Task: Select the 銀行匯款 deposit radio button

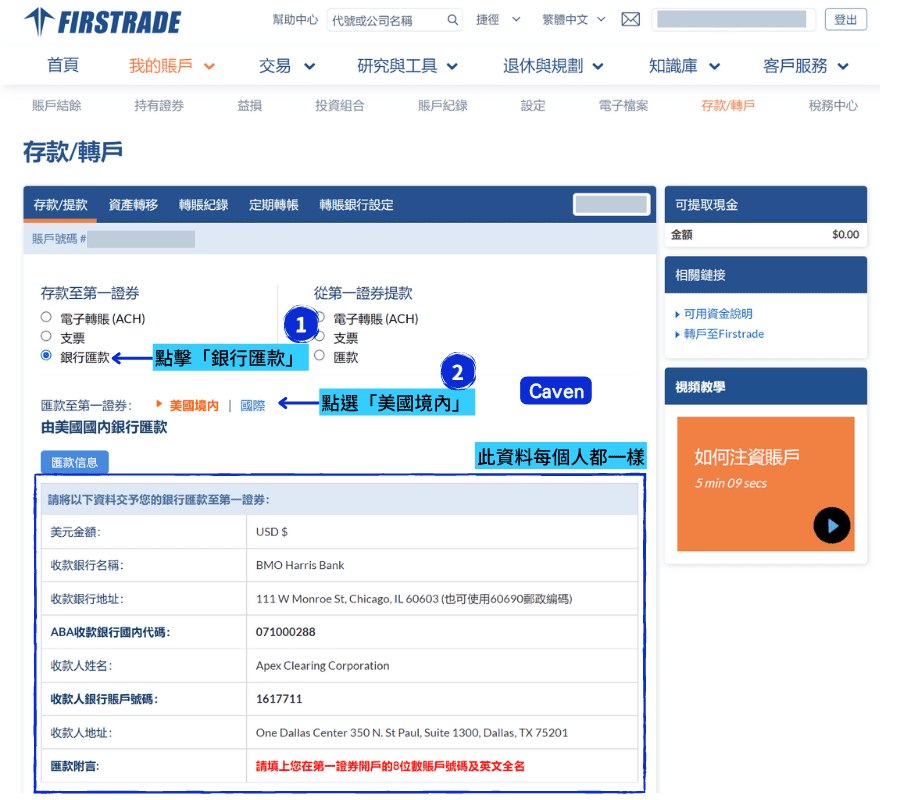Action: (44, 355)
